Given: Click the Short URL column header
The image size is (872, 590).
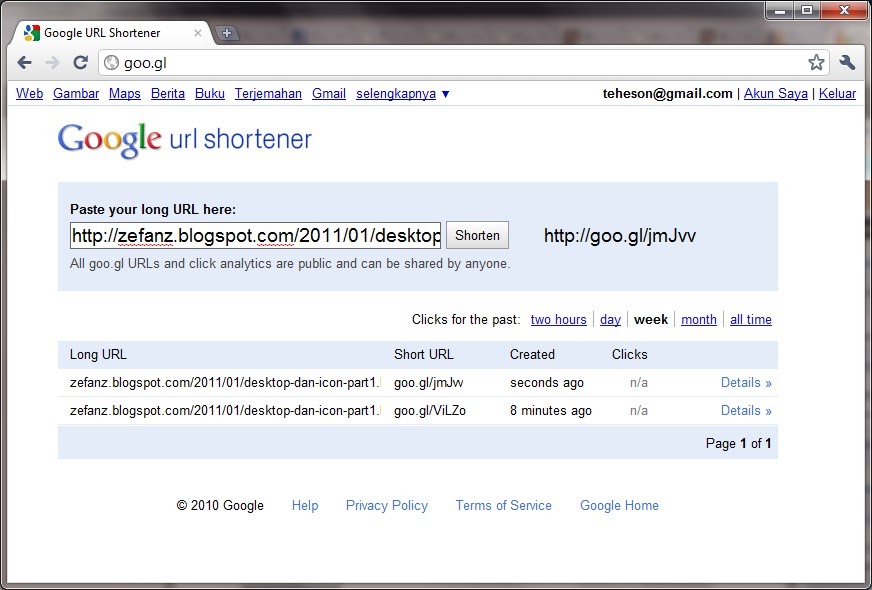Looking at the screenshot, I should [x=424, y=354].
